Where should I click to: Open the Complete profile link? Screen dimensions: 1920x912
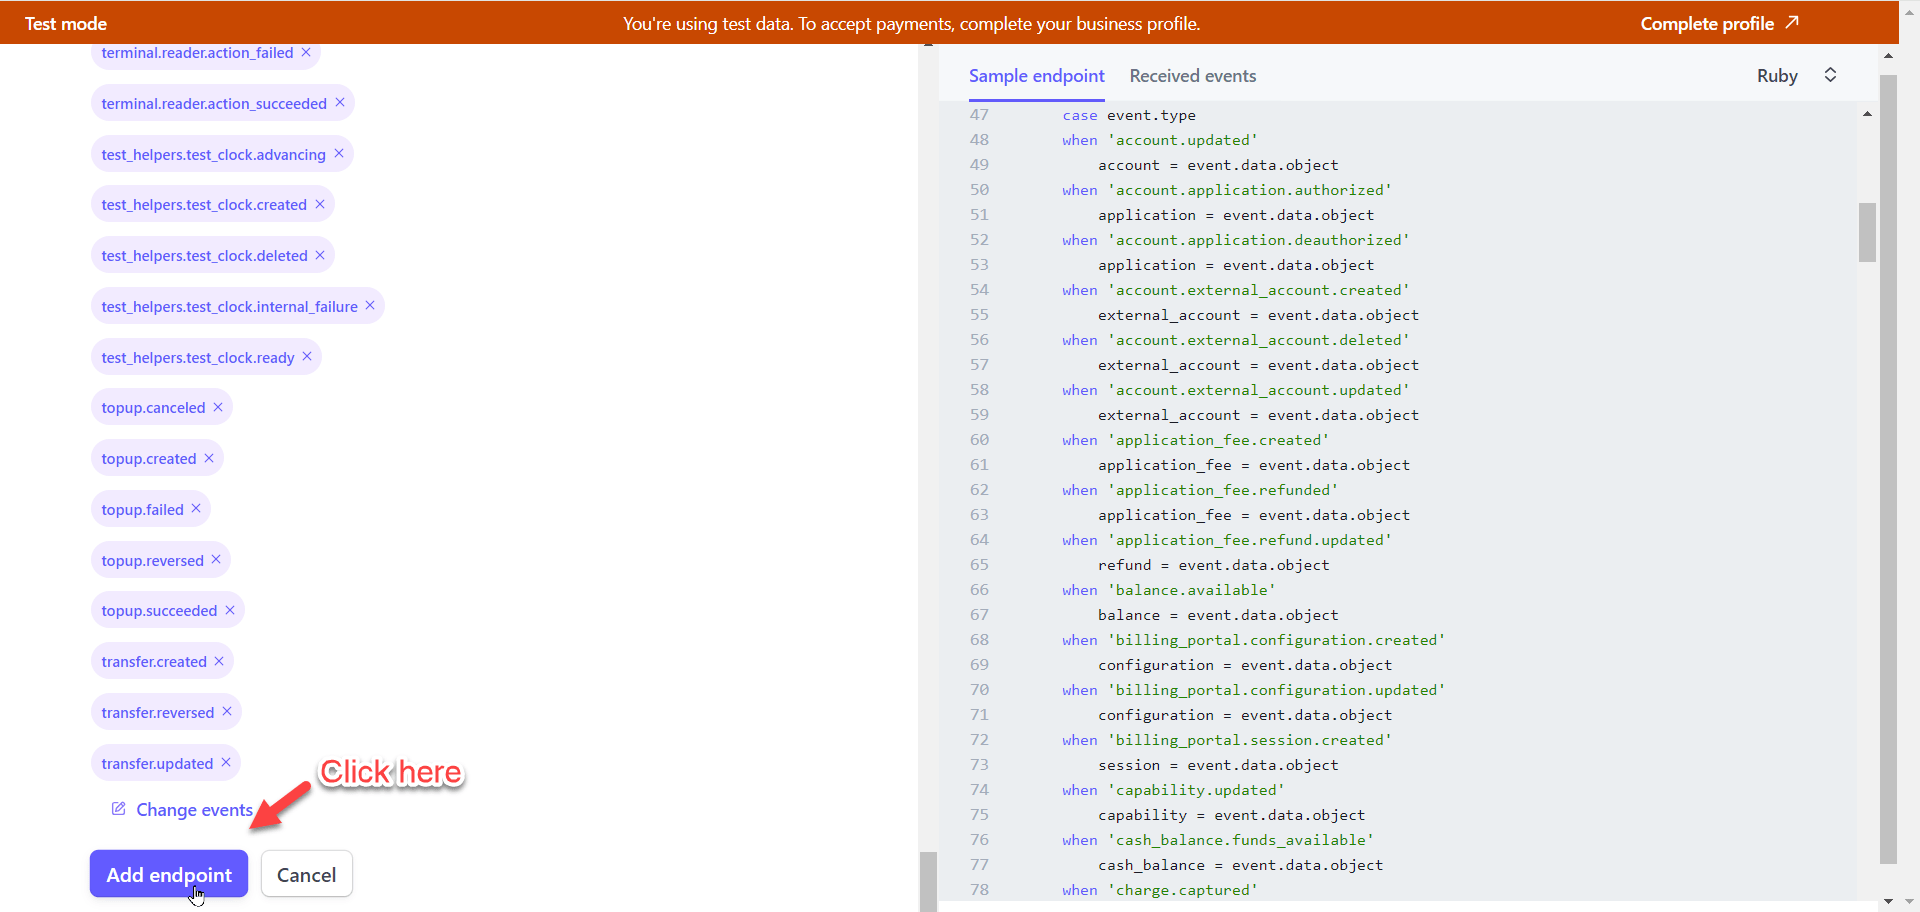tap(1718, 23)
